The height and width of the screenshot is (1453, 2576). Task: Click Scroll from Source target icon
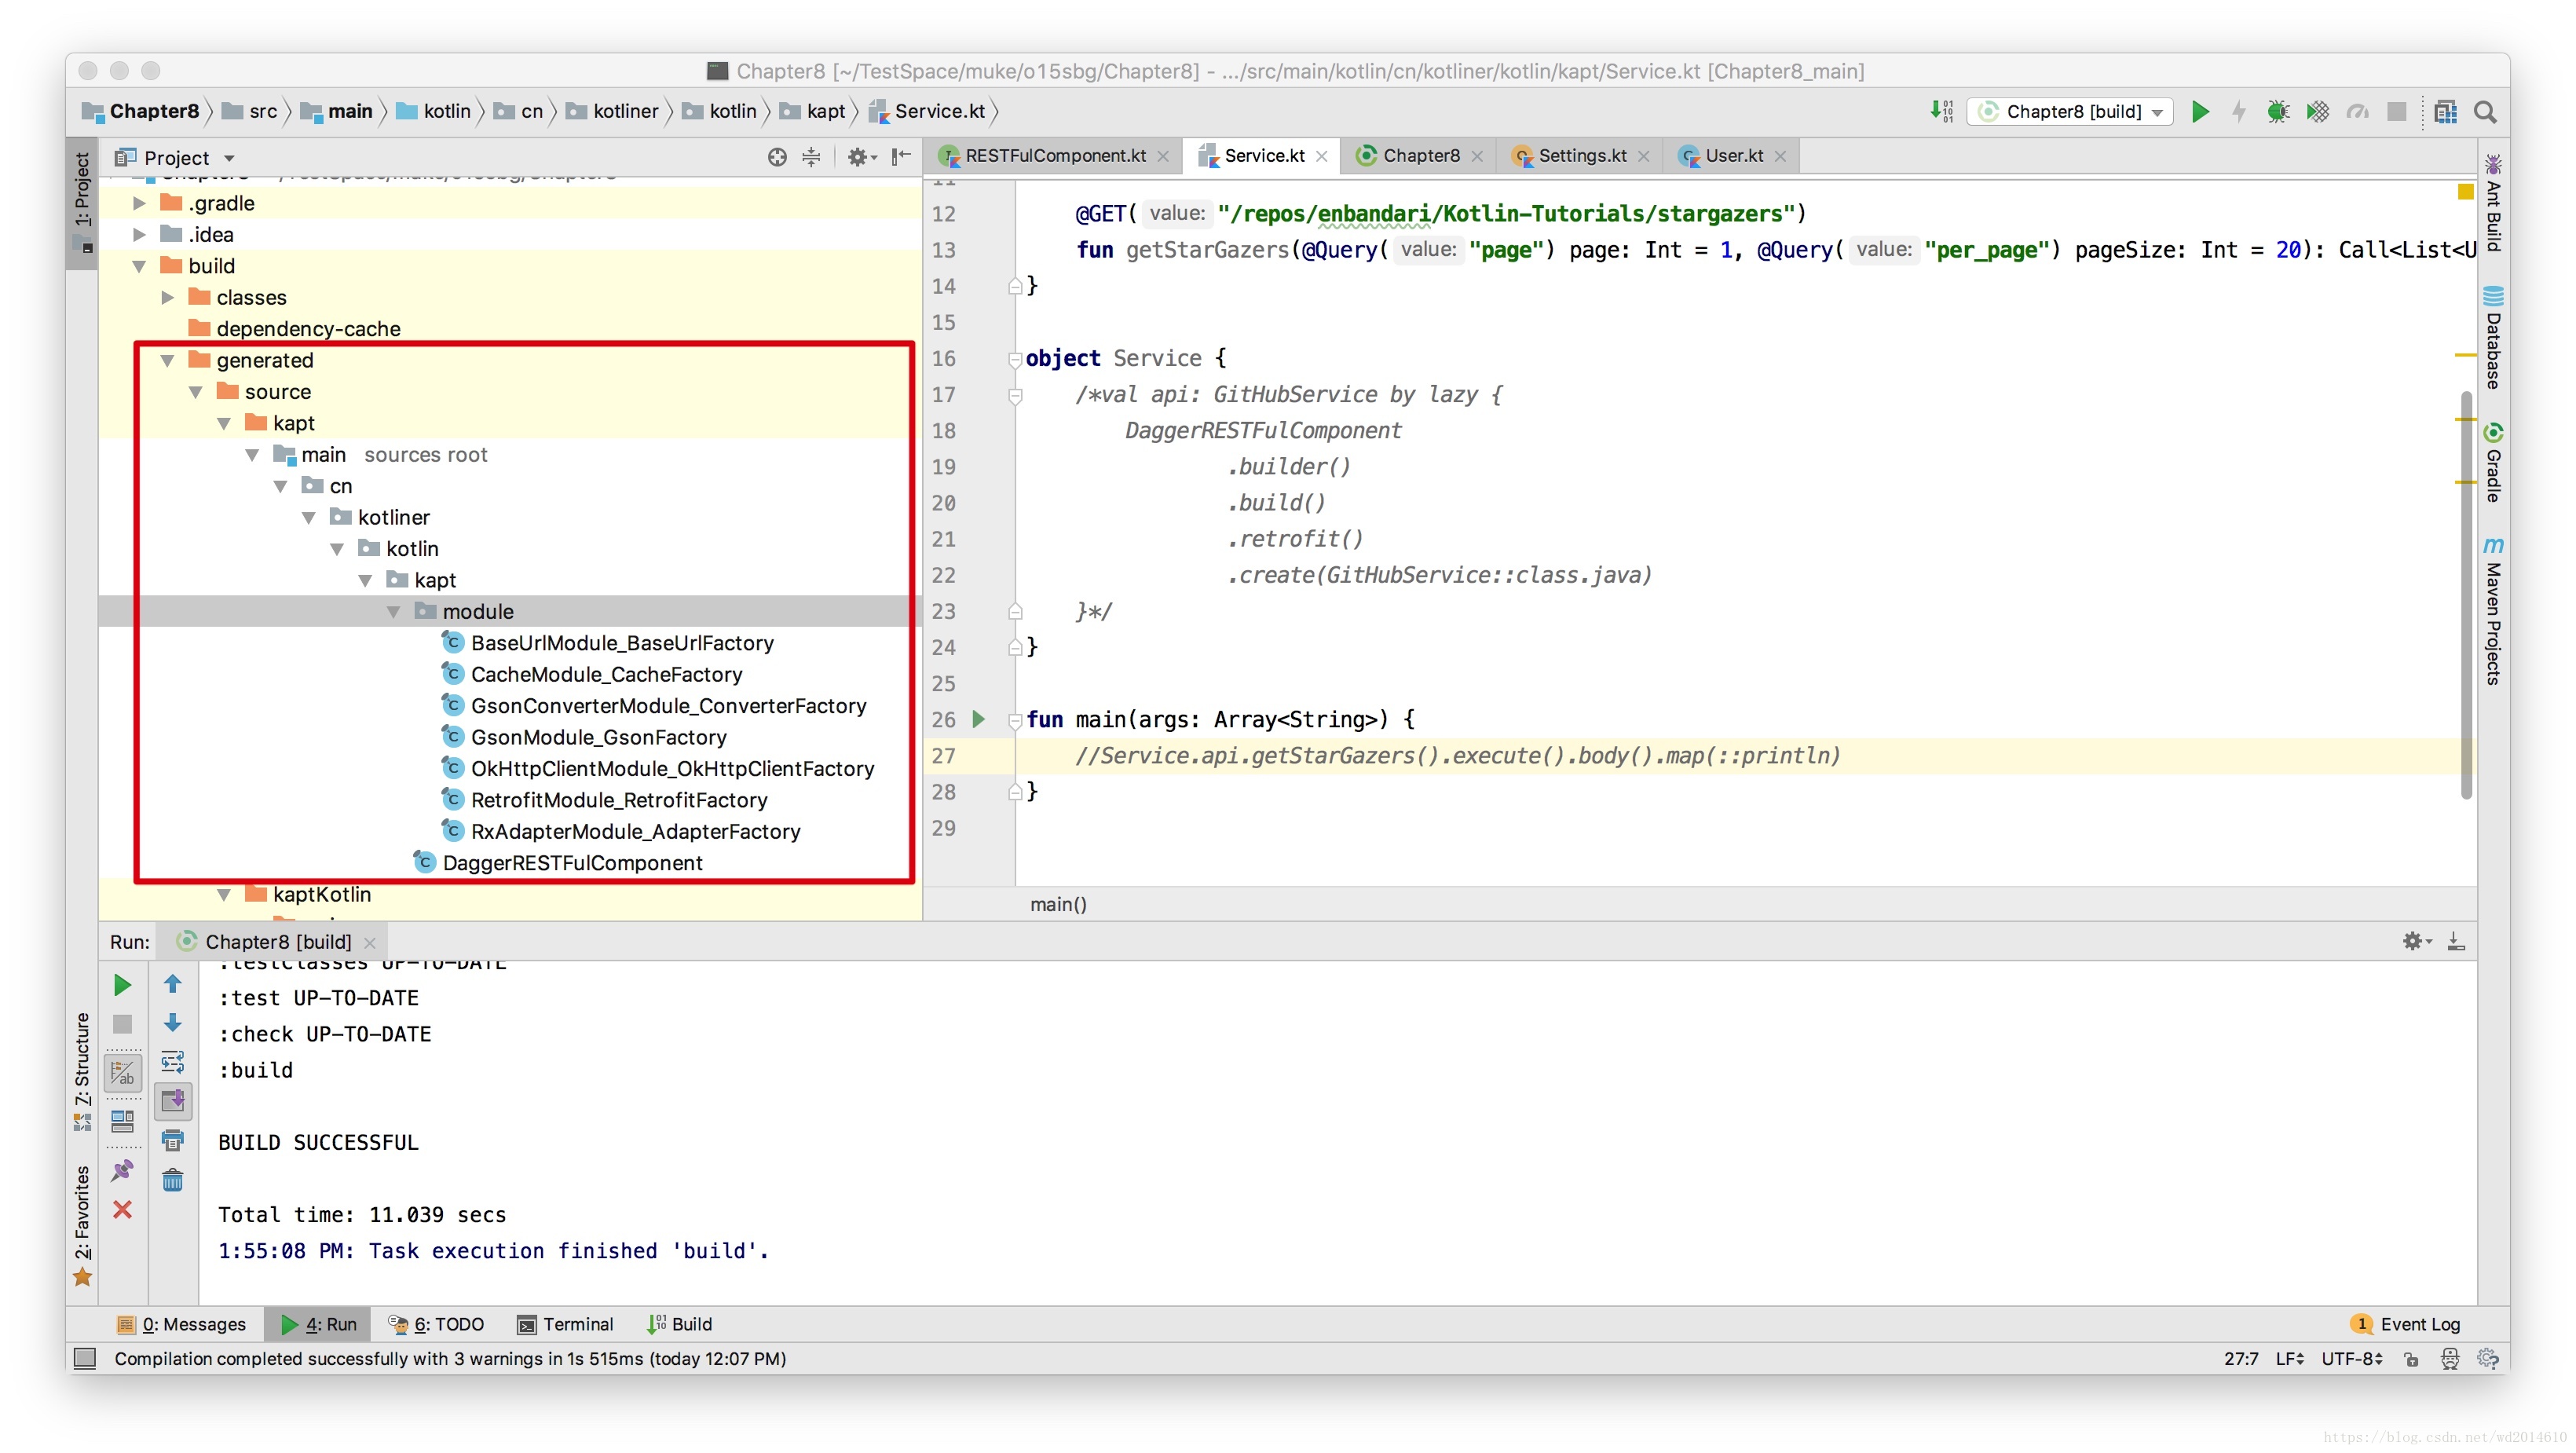[x=777, y=157]
